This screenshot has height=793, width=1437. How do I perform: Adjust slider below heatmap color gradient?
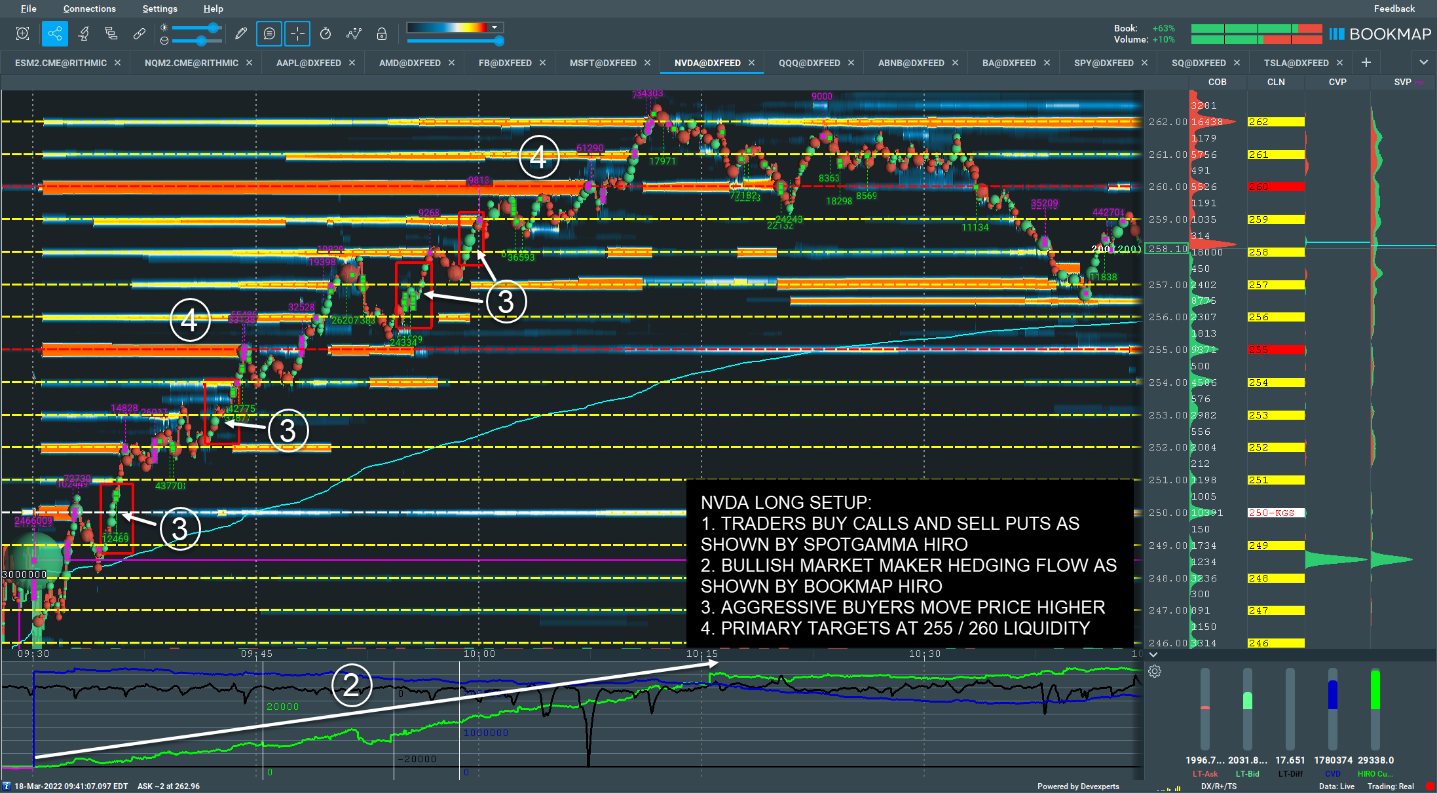[x=455, y=41]
